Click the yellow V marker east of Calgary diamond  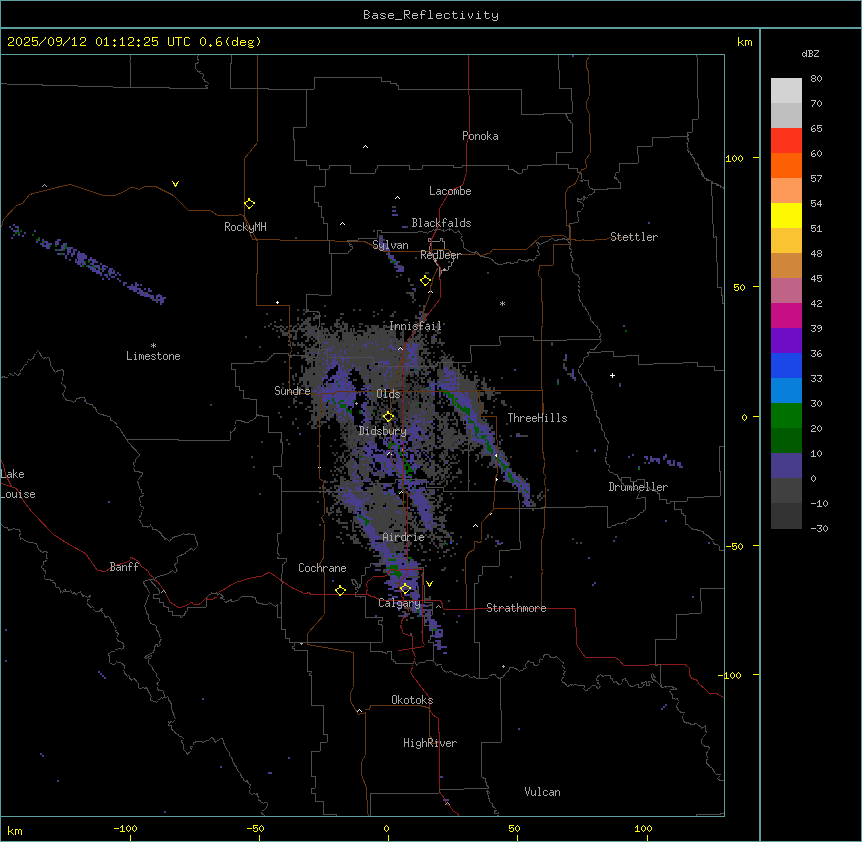[x=429, y=584]
